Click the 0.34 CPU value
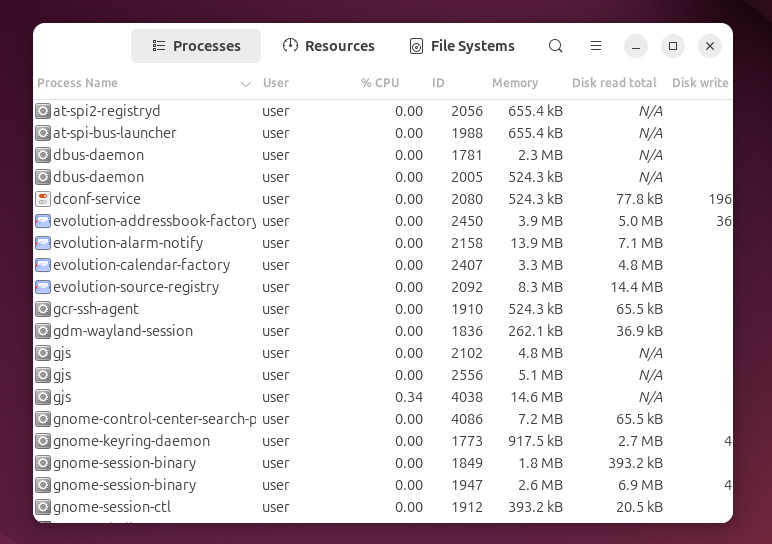This screenshot has height=544, width=772. (409, 397)
